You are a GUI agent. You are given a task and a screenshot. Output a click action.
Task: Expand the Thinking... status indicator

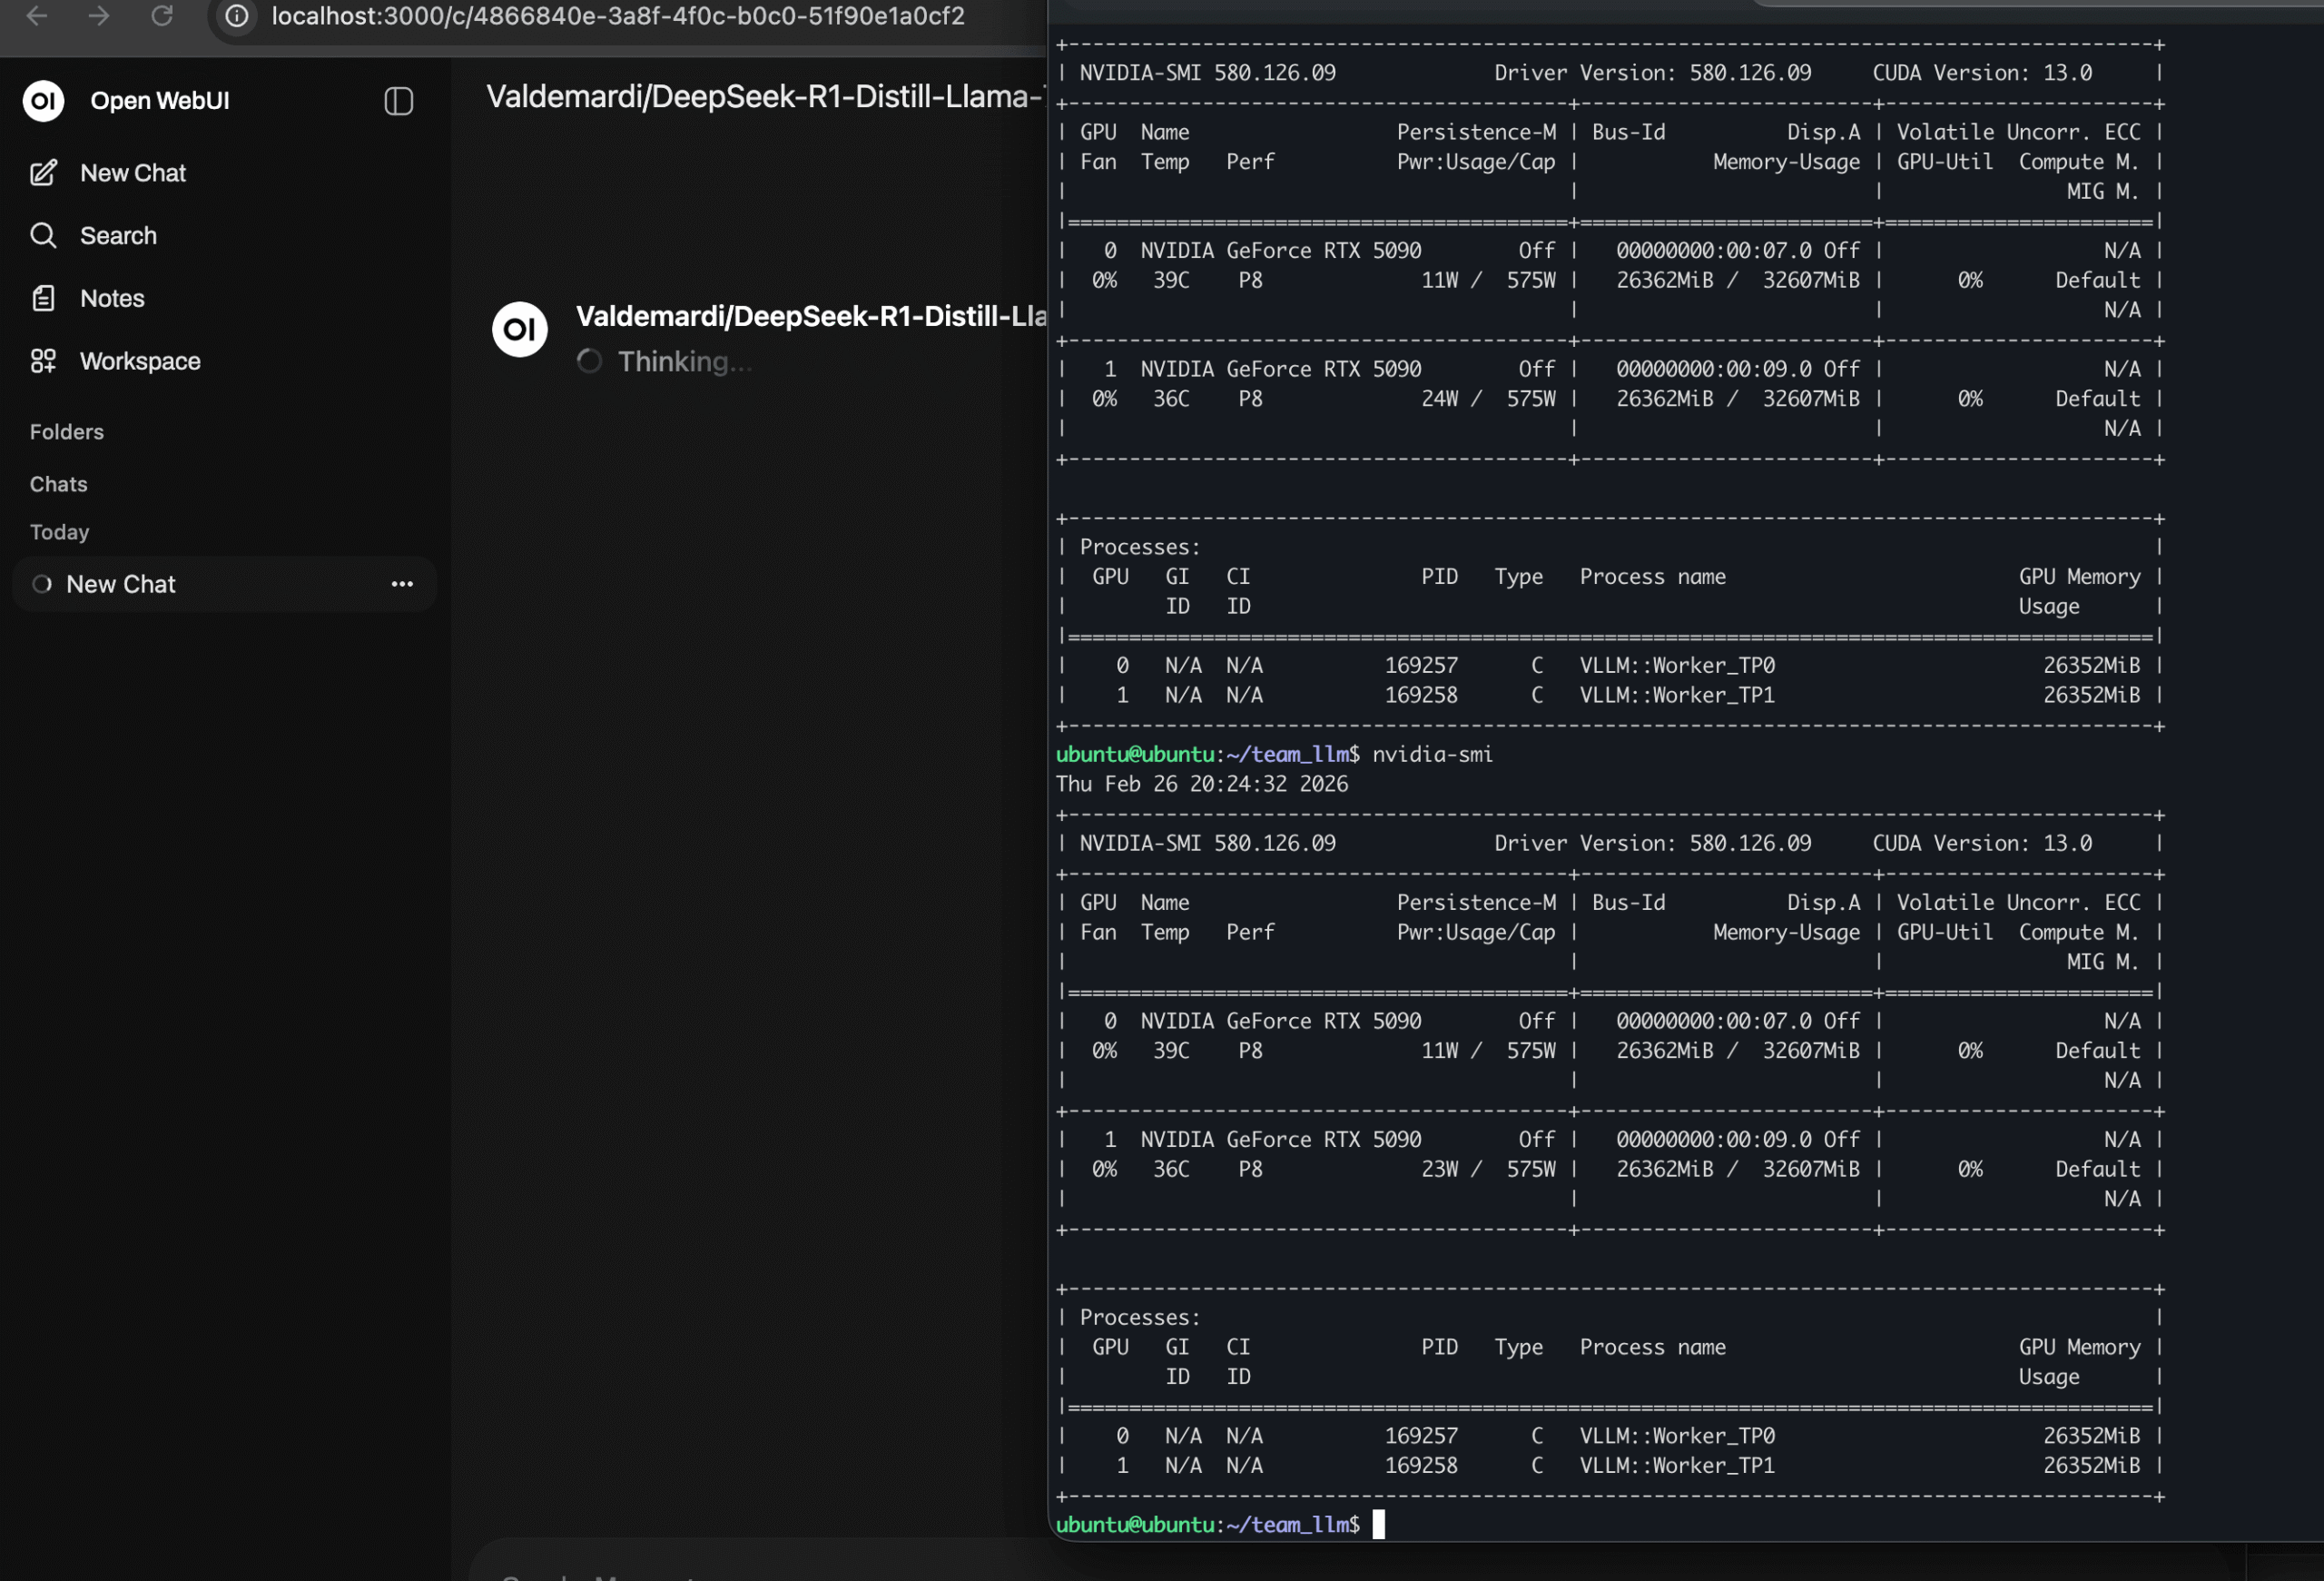click(684, 362)
